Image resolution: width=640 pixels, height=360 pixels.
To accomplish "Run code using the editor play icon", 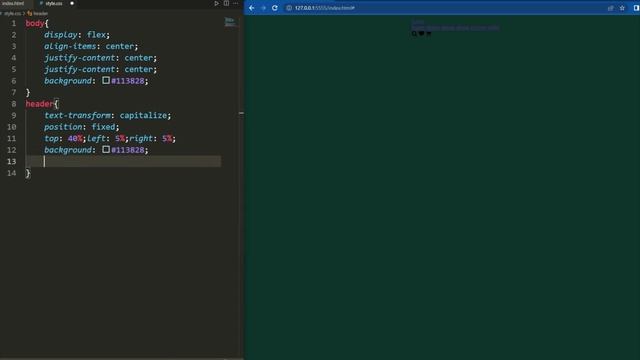I will (217, 3).
